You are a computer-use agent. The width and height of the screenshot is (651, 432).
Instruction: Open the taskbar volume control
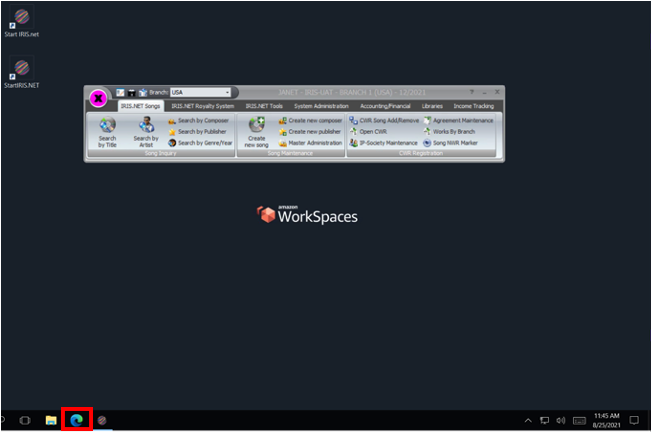(561, 420)
